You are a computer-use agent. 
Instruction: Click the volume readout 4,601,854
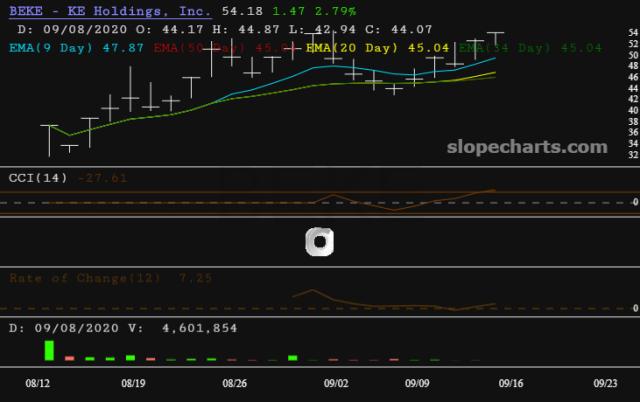pyautogui.click(x=200, y=328)
